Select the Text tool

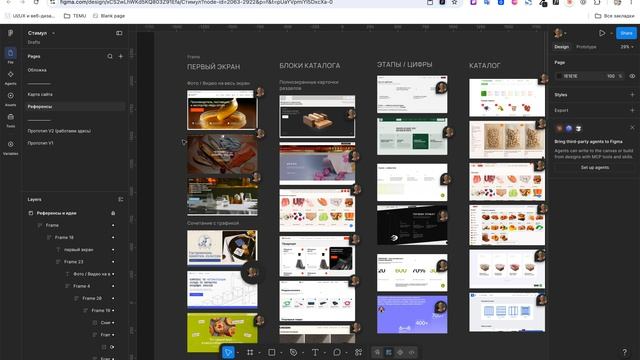(x=315, y=352)
